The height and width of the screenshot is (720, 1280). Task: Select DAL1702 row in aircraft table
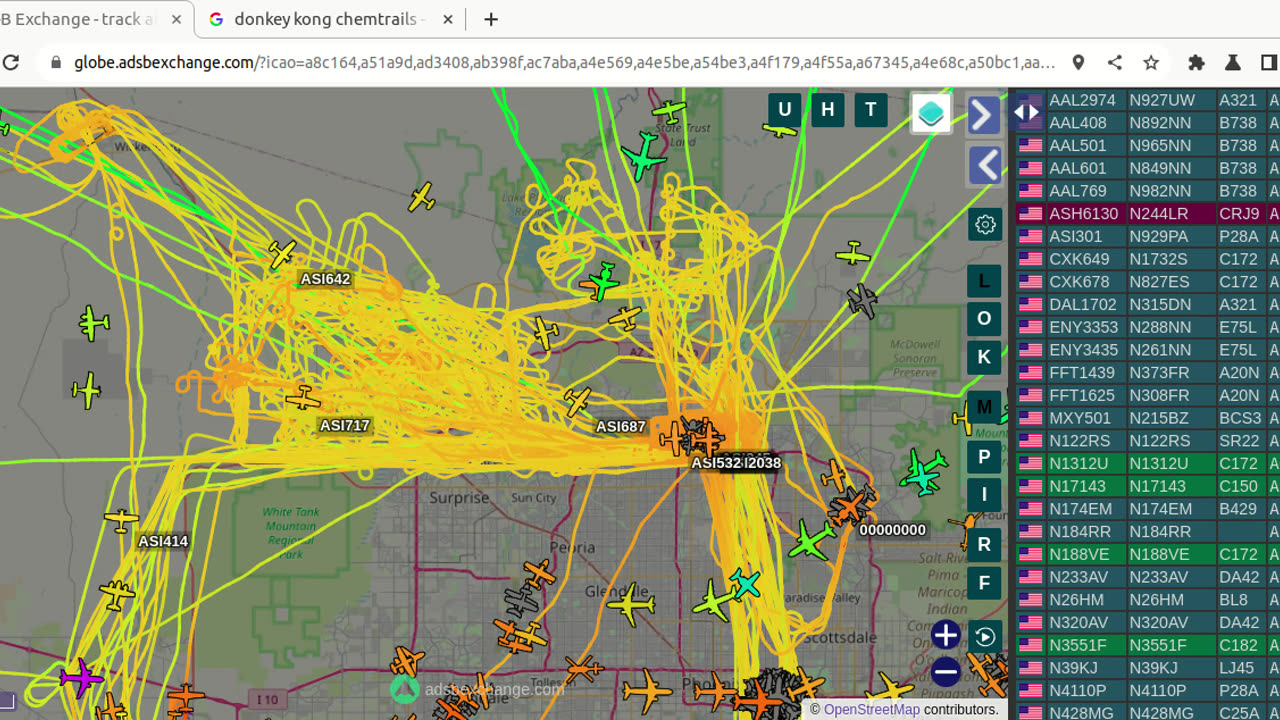click(1148, 304)
